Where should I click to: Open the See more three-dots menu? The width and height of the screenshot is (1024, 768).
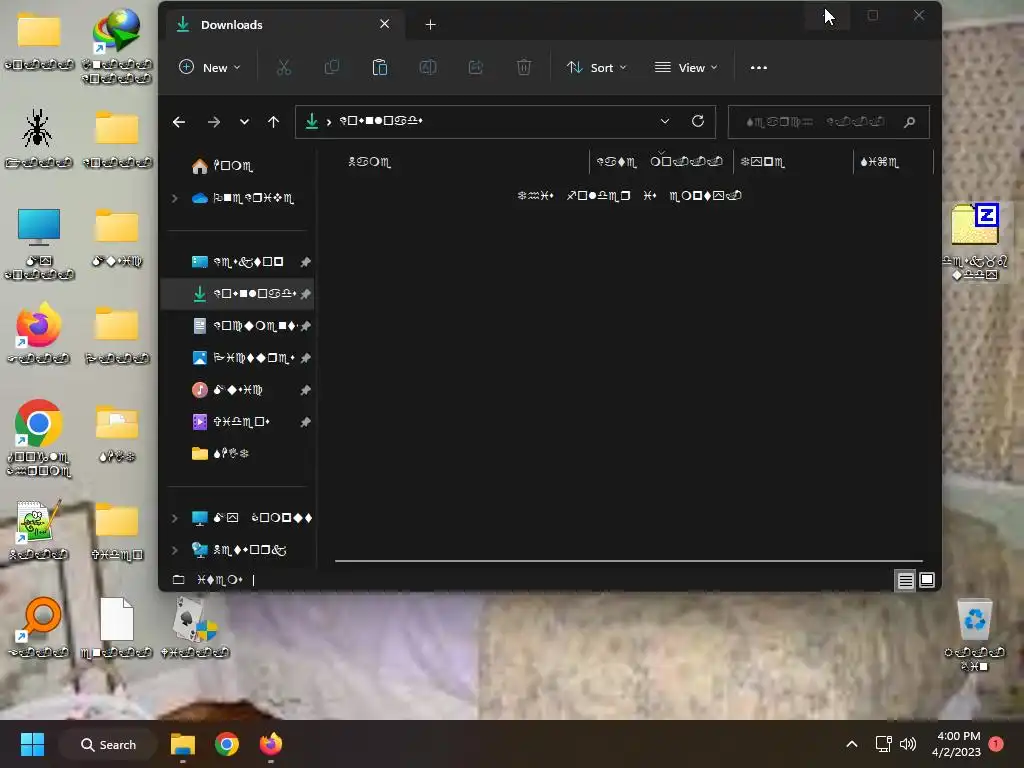(x=758, y=67)
